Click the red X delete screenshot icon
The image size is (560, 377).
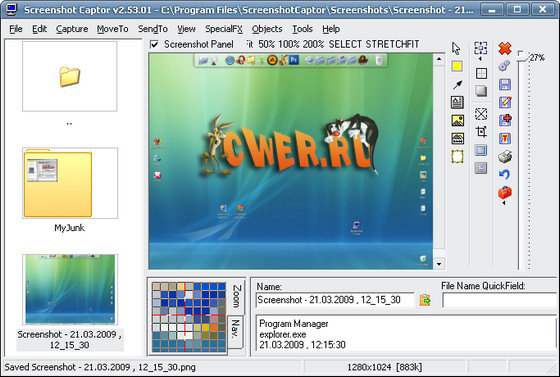point(505,48)
